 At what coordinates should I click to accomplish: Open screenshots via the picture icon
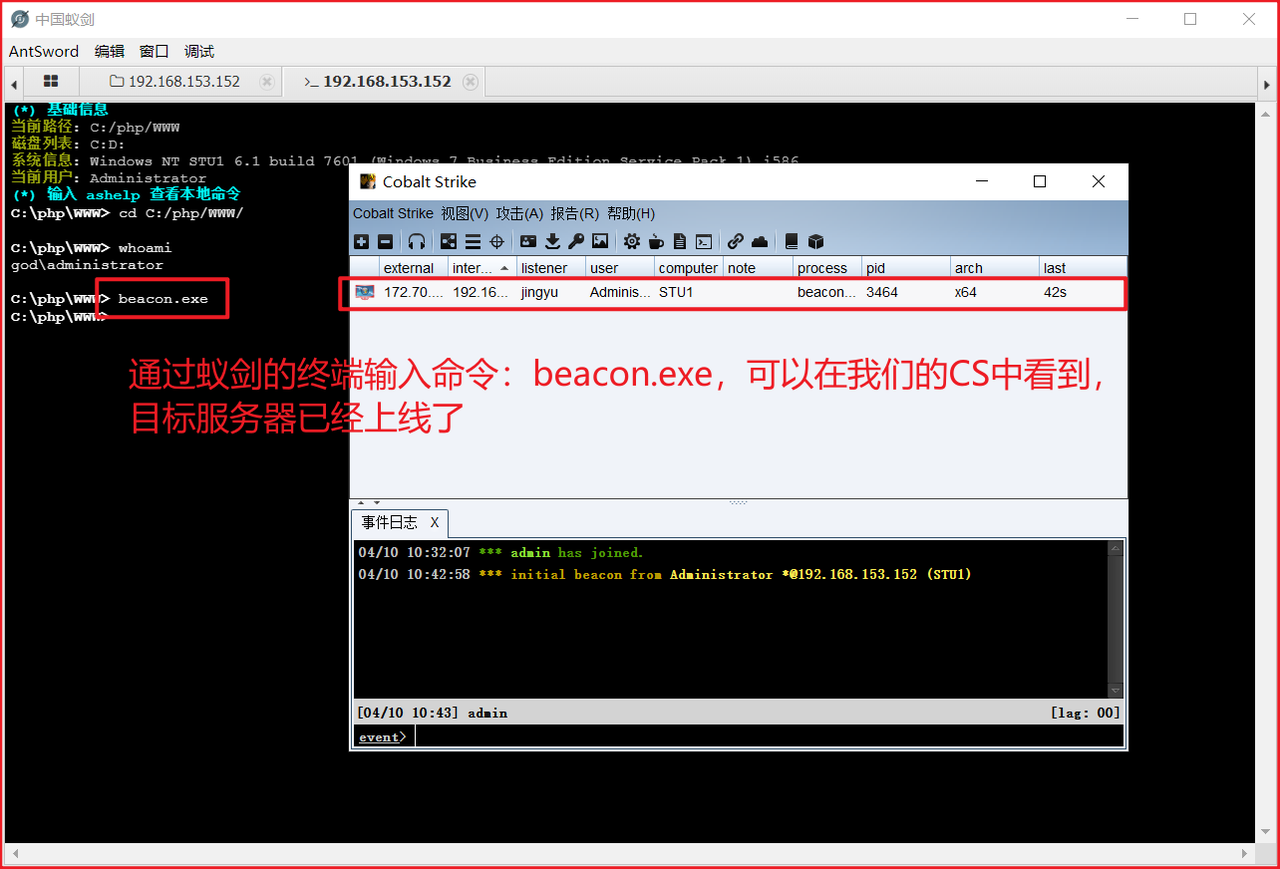[x=600, y=241]
